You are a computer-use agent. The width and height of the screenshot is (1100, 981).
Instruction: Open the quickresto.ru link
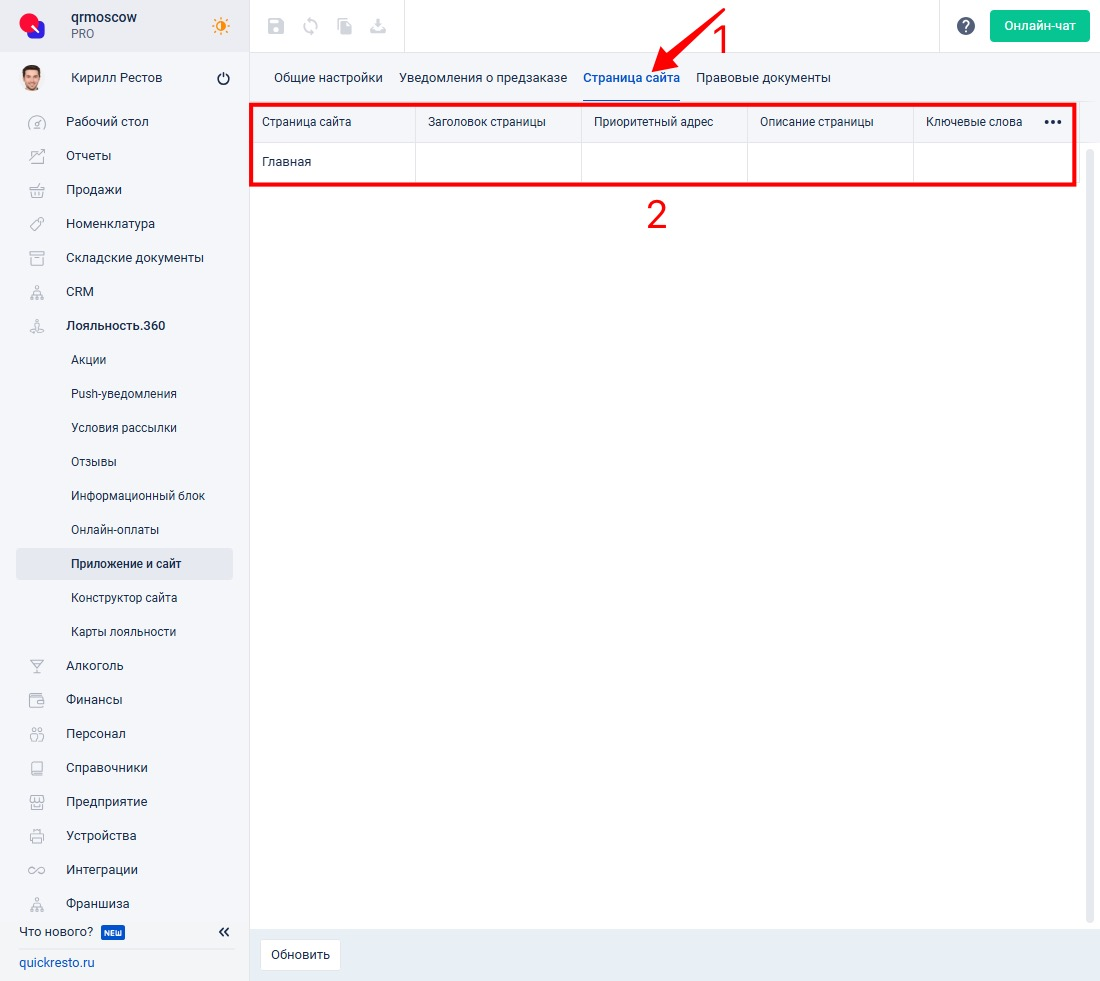57,963
